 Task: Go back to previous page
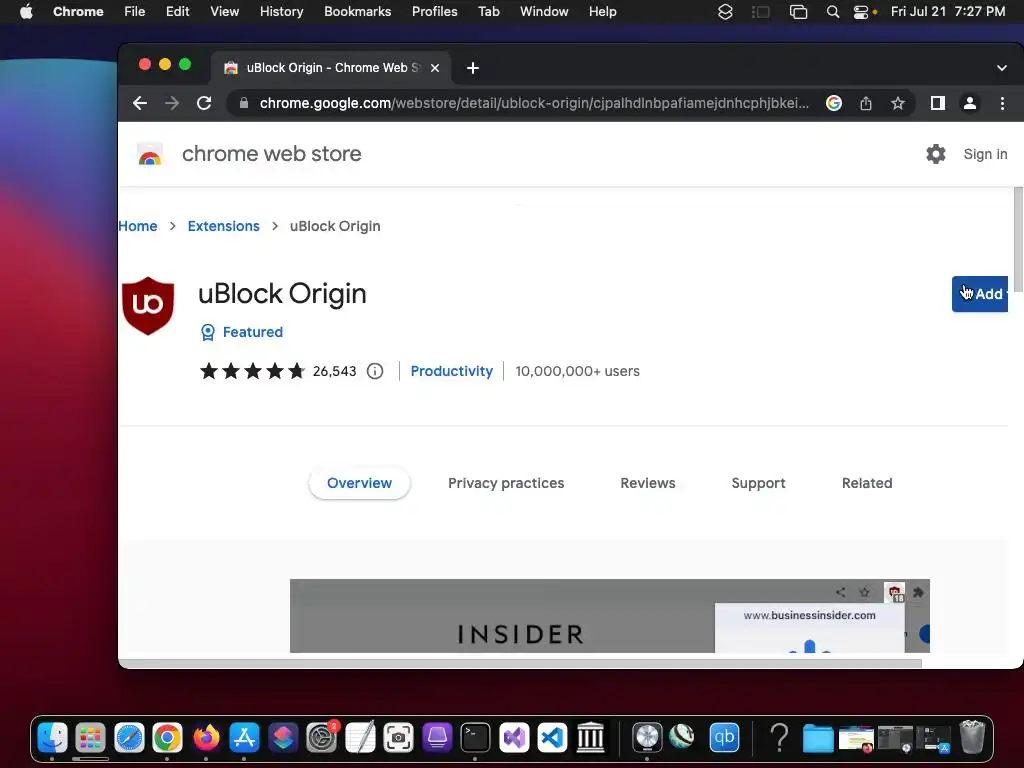click(x=140, y=103)
